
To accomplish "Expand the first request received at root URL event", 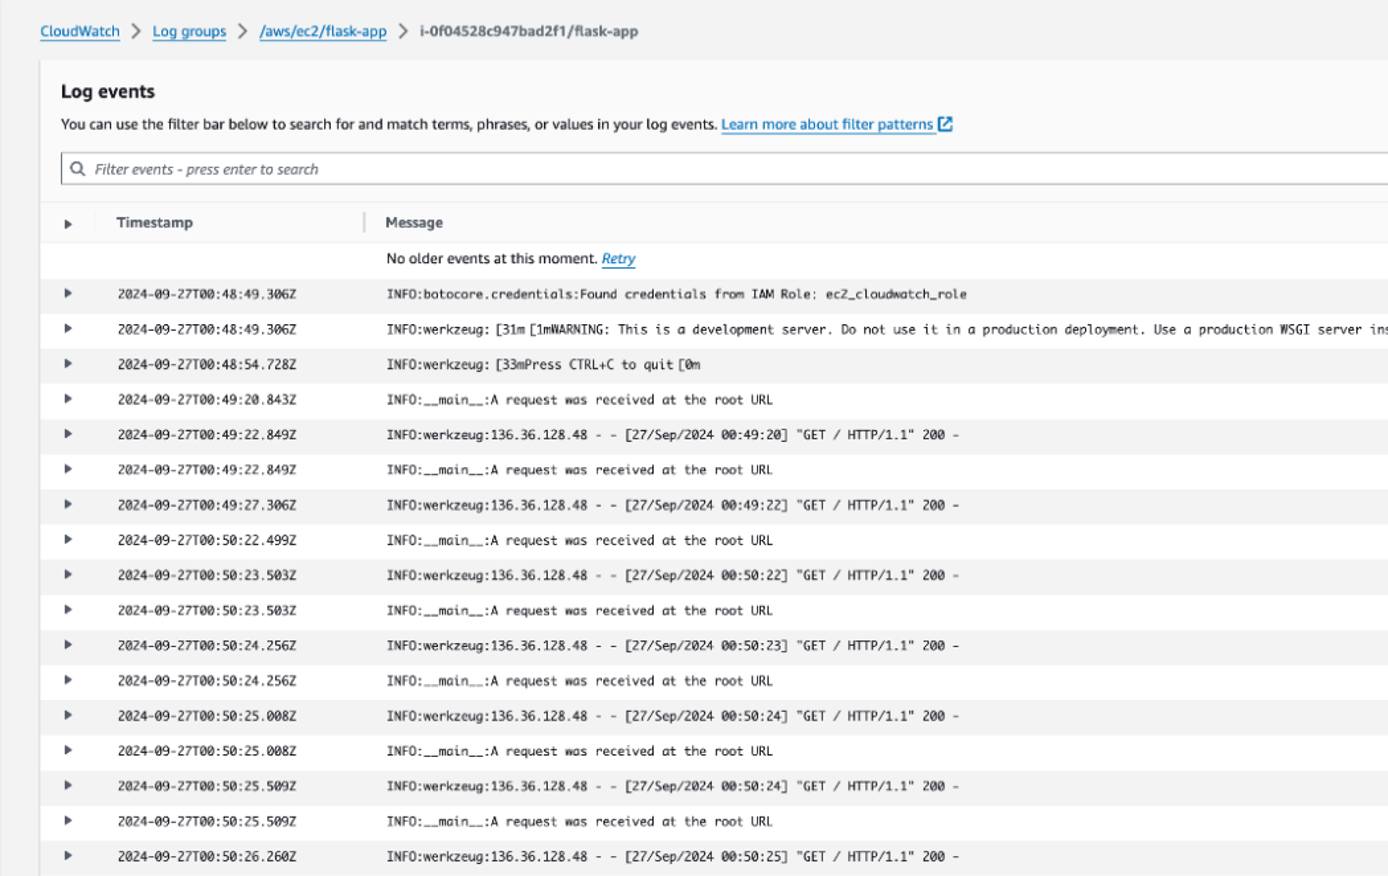I will click(x=66, y=399).
